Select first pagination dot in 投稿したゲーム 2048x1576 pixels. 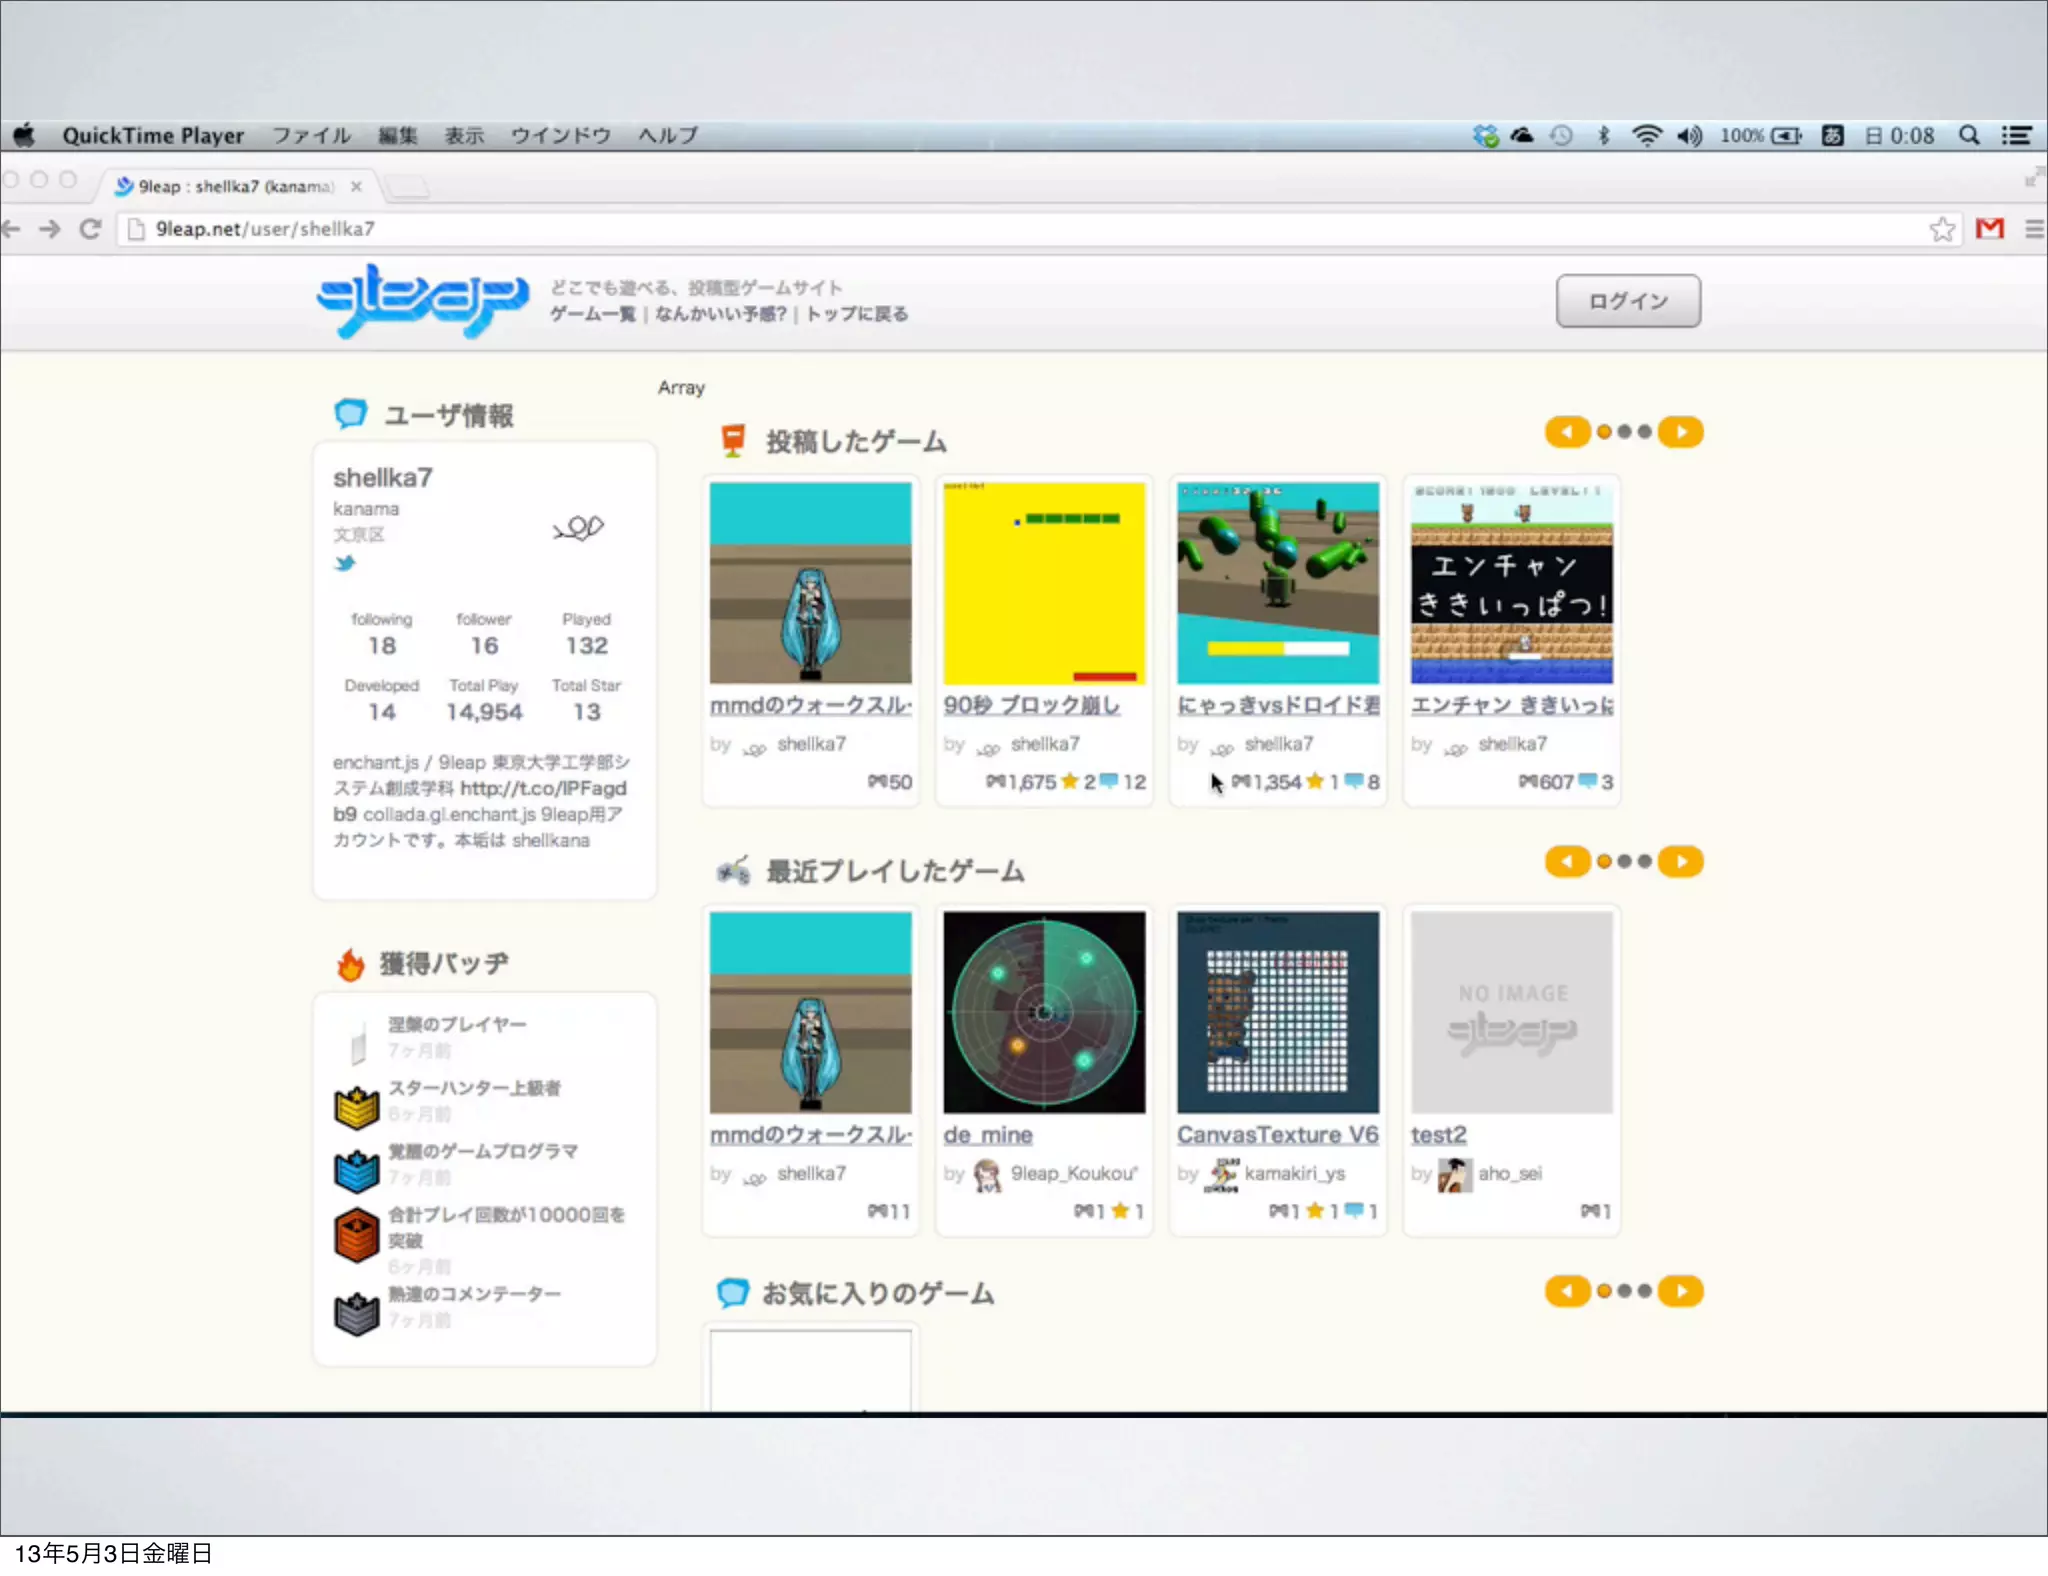tap(1604, 432)
